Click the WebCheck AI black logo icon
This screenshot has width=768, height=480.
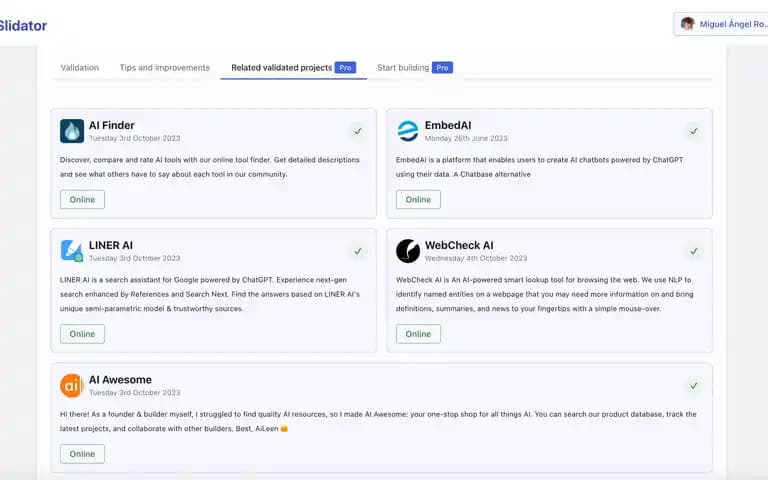408,251
